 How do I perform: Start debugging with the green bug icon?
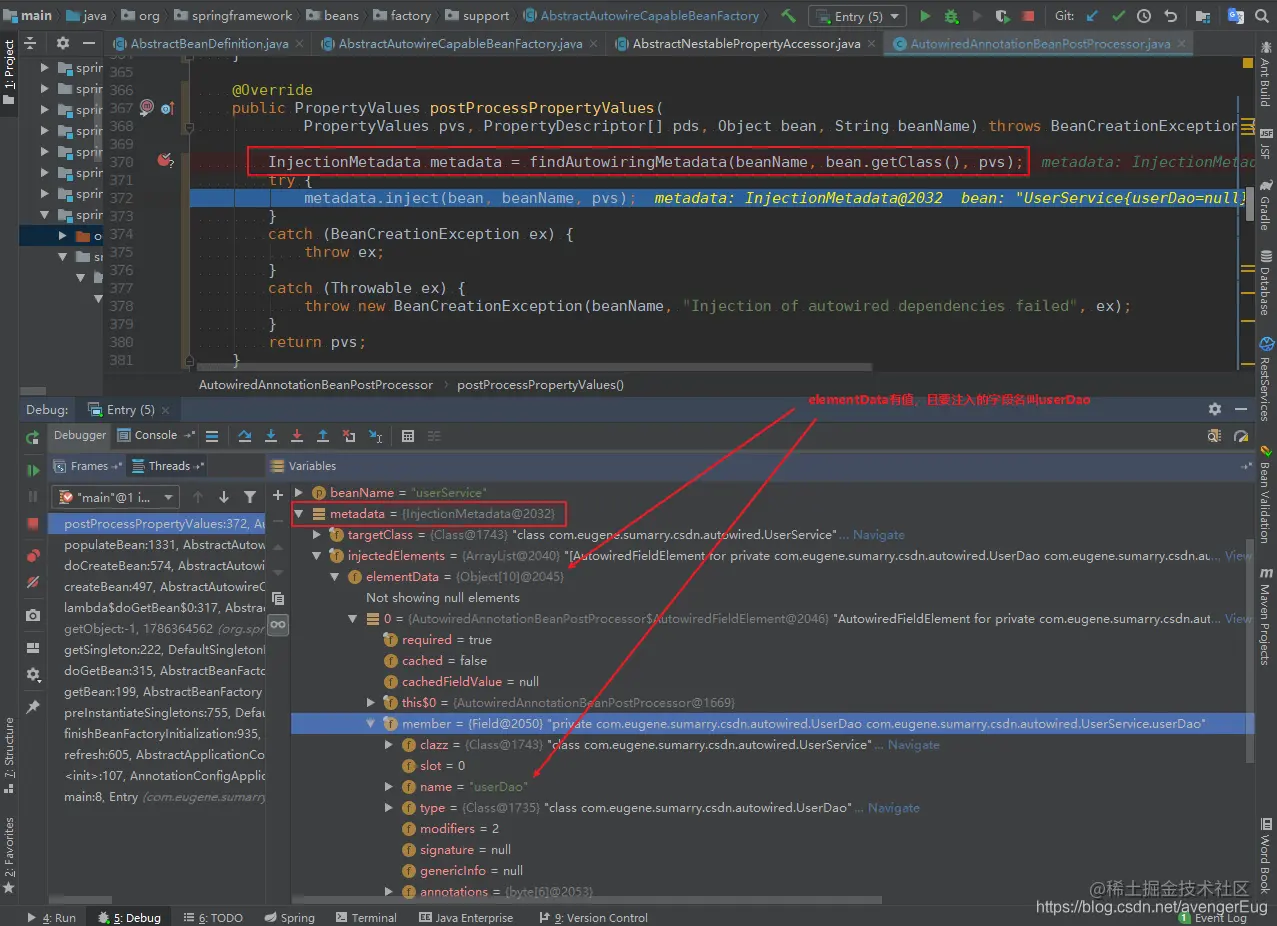point(951,16)
